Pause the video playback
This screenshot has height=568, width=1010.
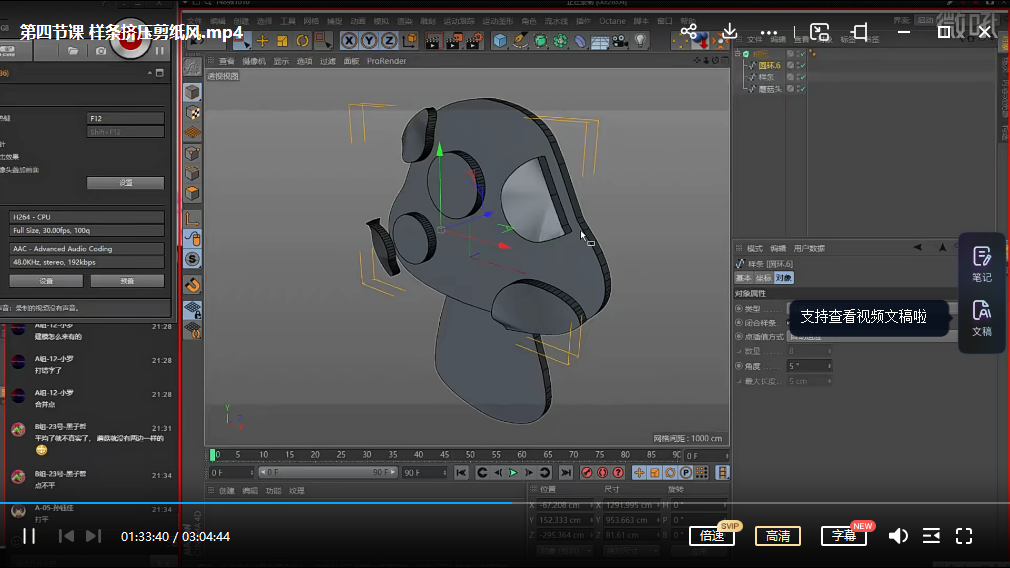(x=29, y=536)
